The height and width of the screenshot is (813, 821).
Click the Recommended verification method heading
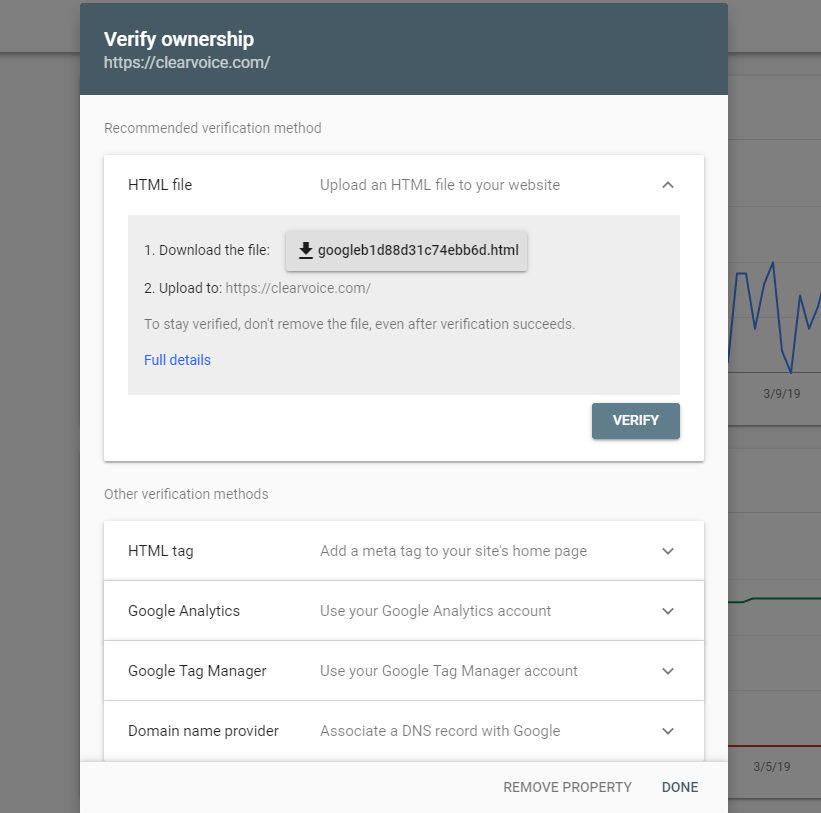pos(212,128)
